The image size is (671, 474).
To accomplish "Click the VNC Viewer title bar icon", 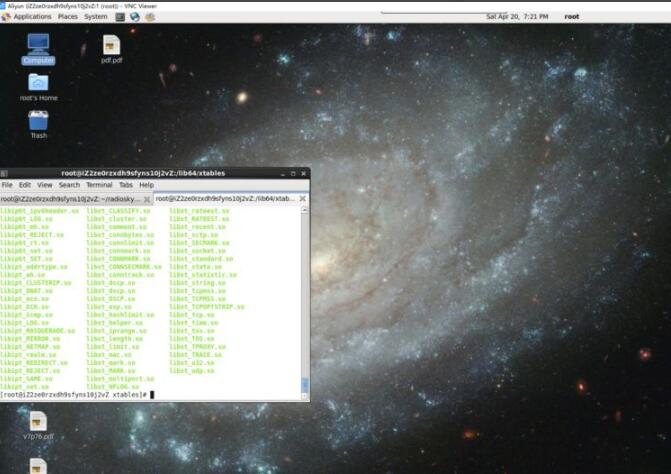I will click(3, 6).
